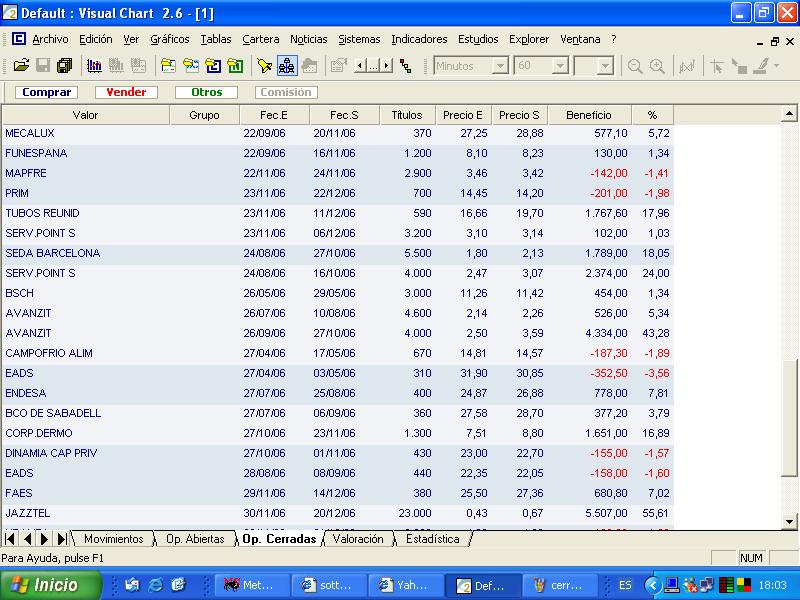The image size is (800, 600).
Task: Open the Sistemas menu
Action: pyautogui.click(x=359, y=39)
